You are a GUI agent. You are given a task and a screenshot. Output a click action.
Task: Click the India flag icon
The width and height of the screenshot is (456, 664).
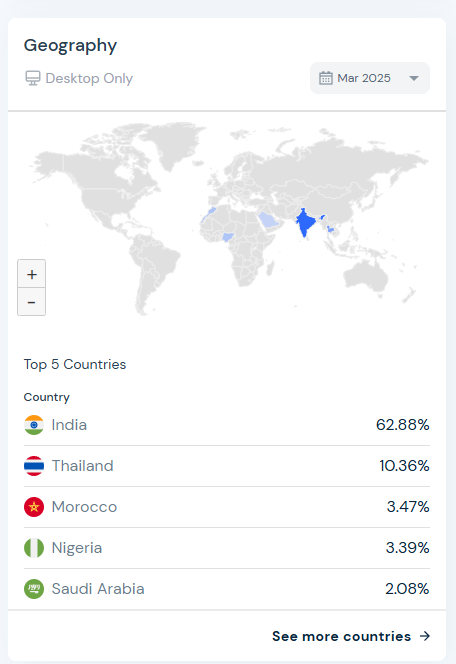coord(34,425)
